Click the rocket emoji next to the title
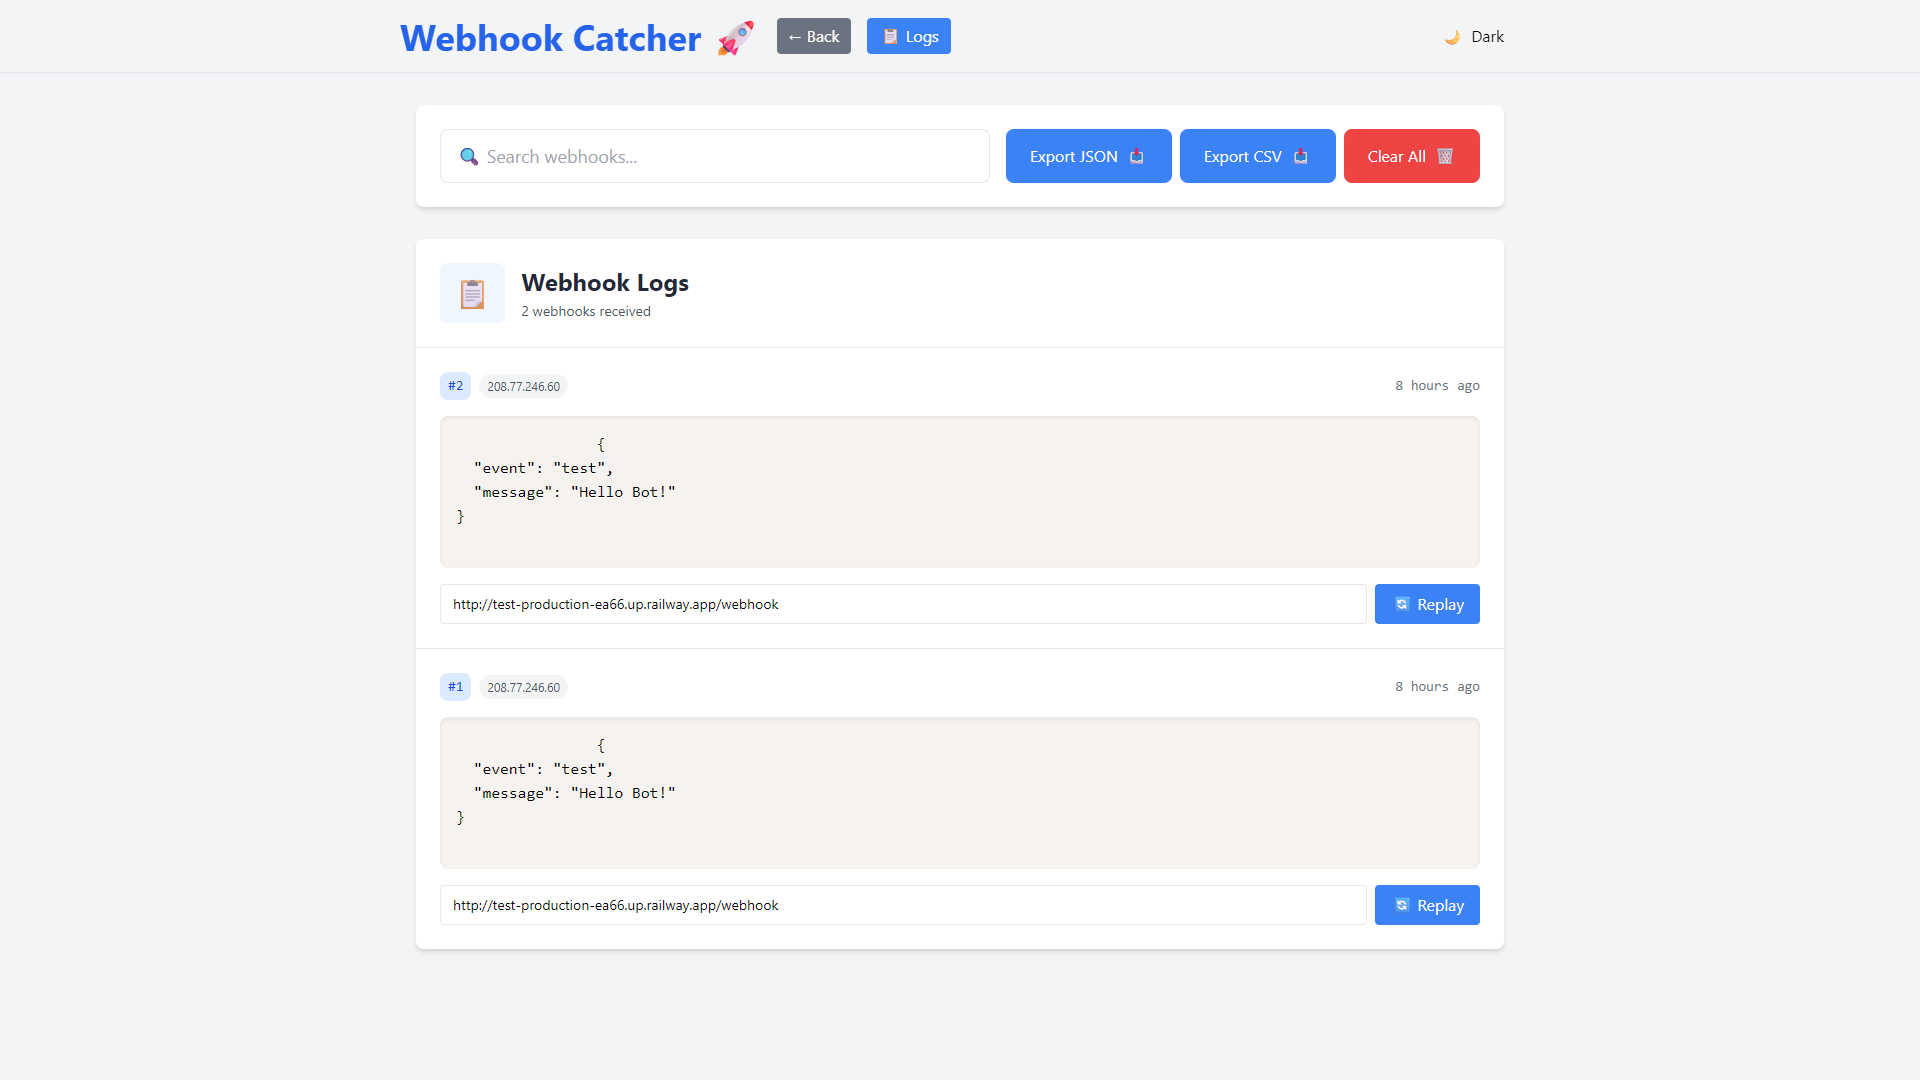The width and height of the screenshot is (1920, 1080). tap(735, 37)
